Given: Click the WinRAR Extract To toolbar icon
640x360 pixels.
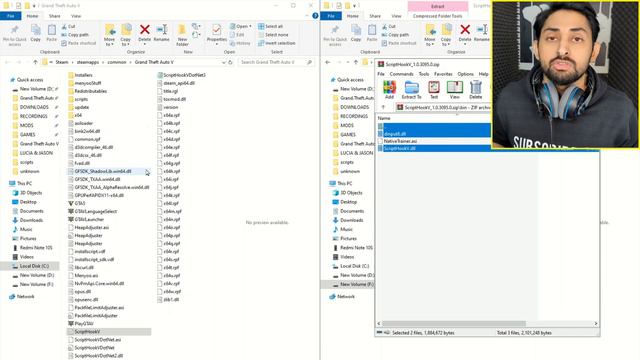Looking at the screenshot, I should pos(411,87).
